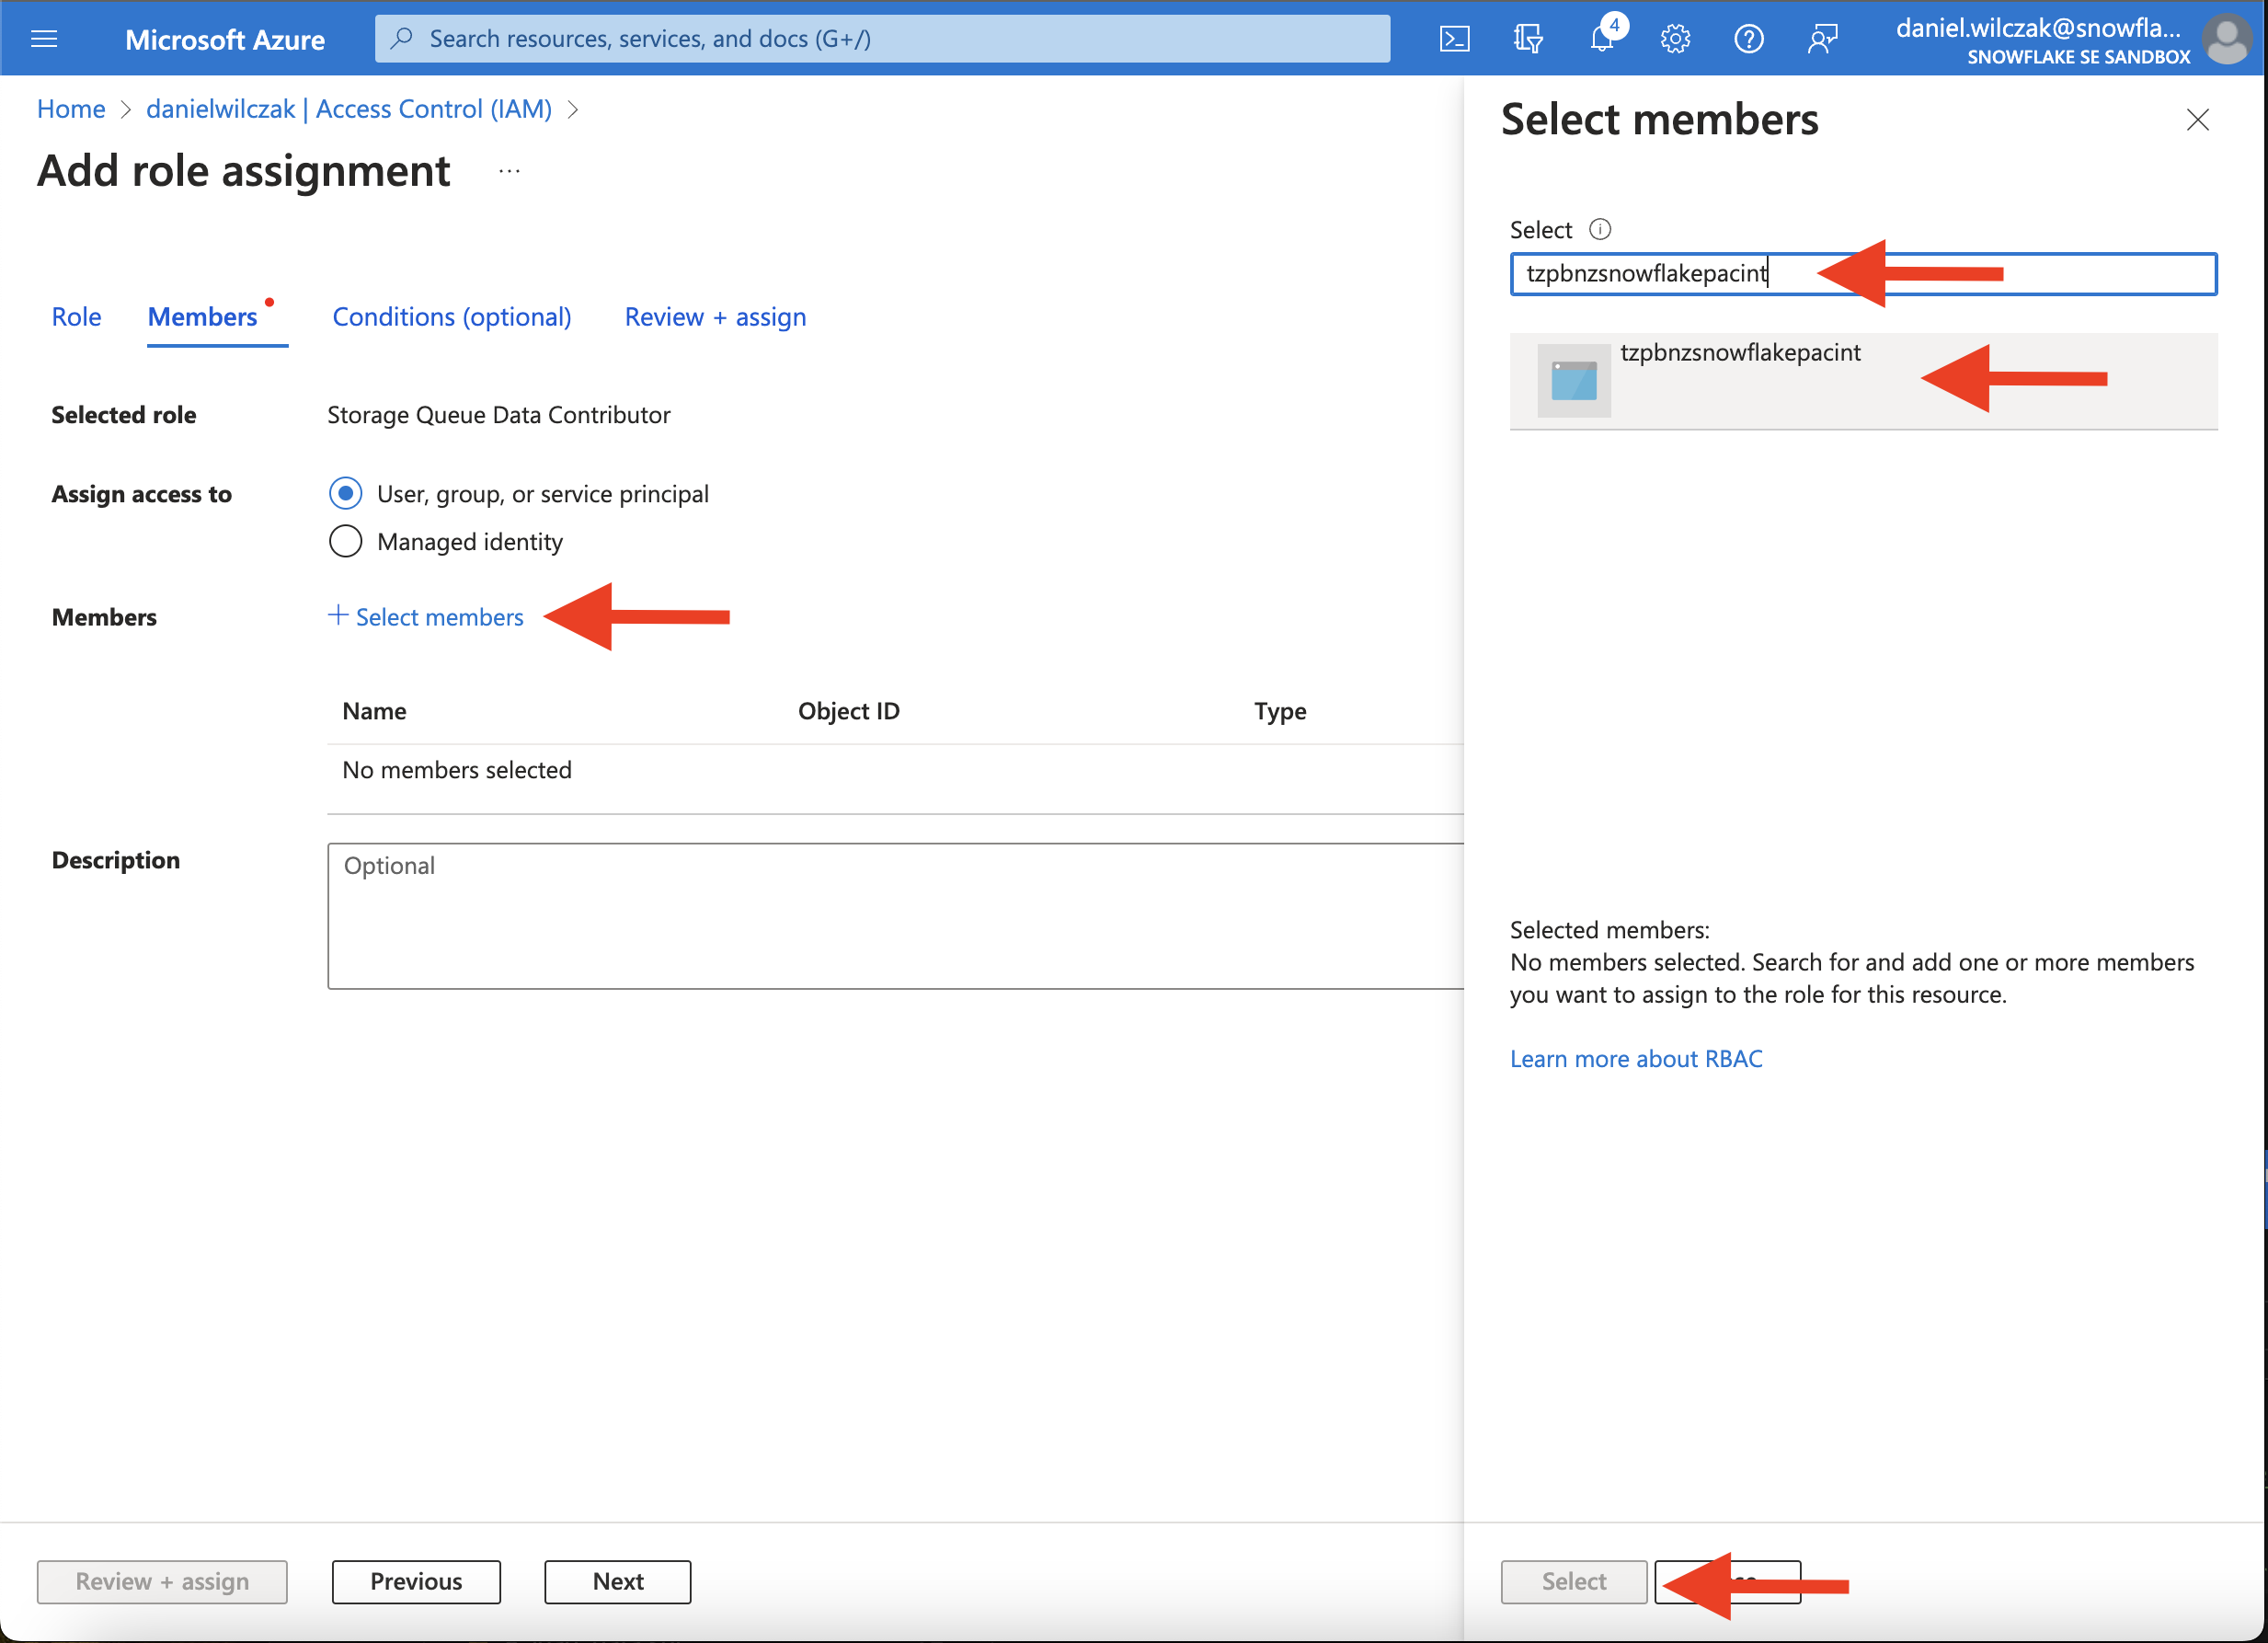Open the Help question mark icon
This screenshot has width=2268, height=1643.
click(1749, 39)
